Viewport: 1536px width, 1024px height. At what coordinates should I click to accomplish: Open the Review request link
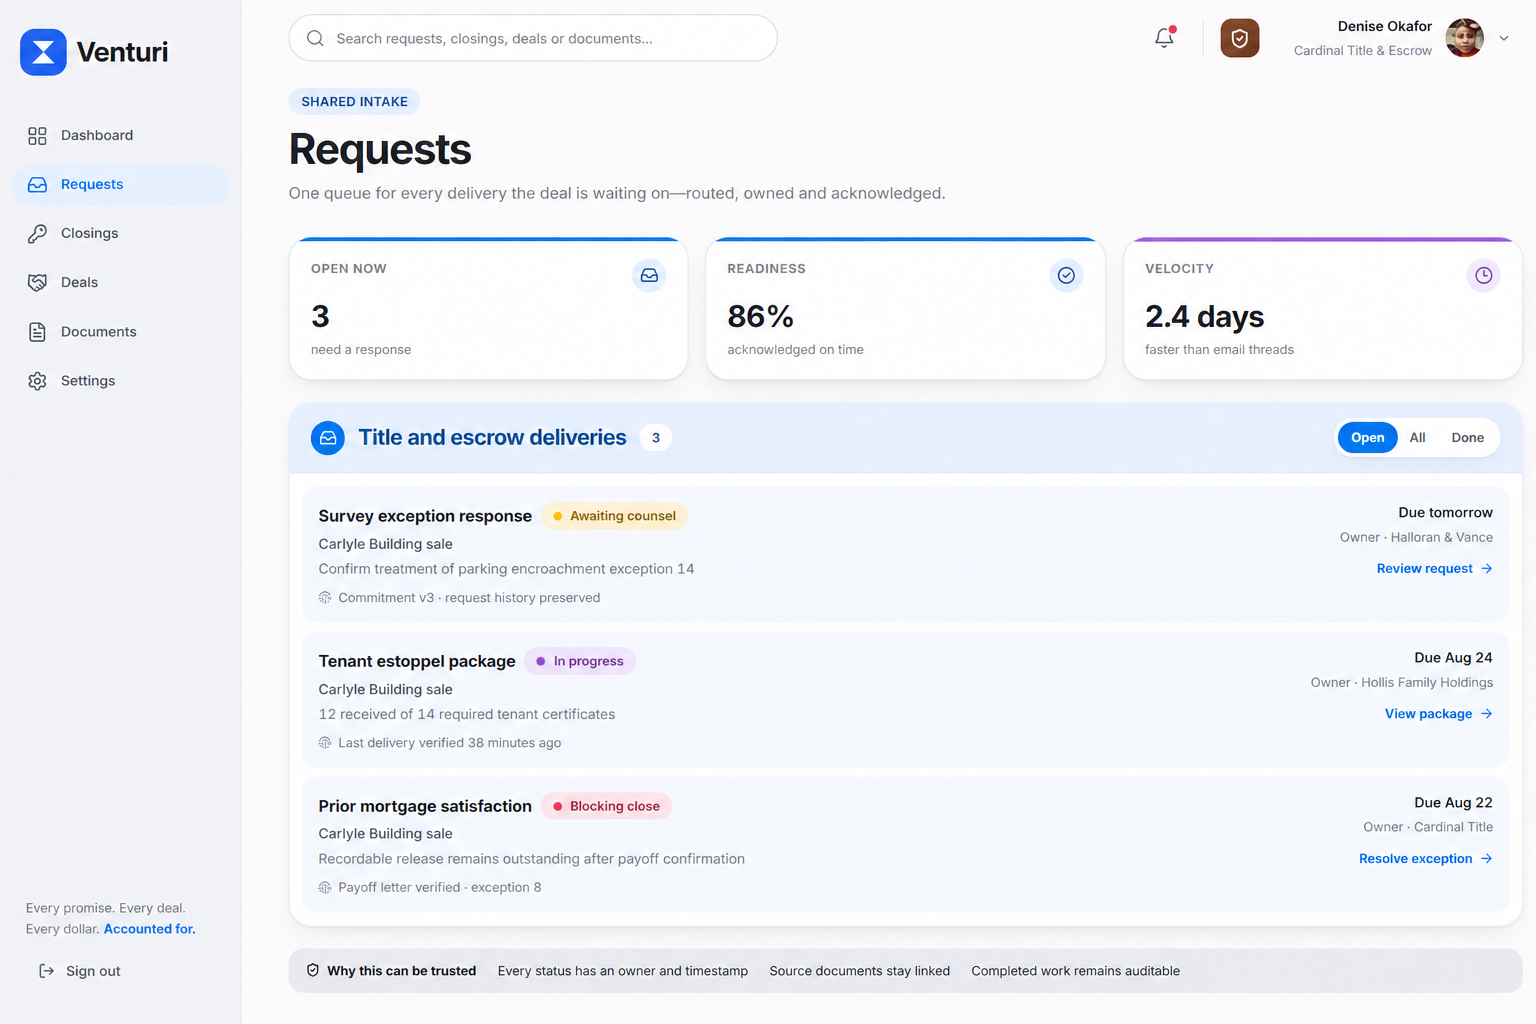[1434, 569]
